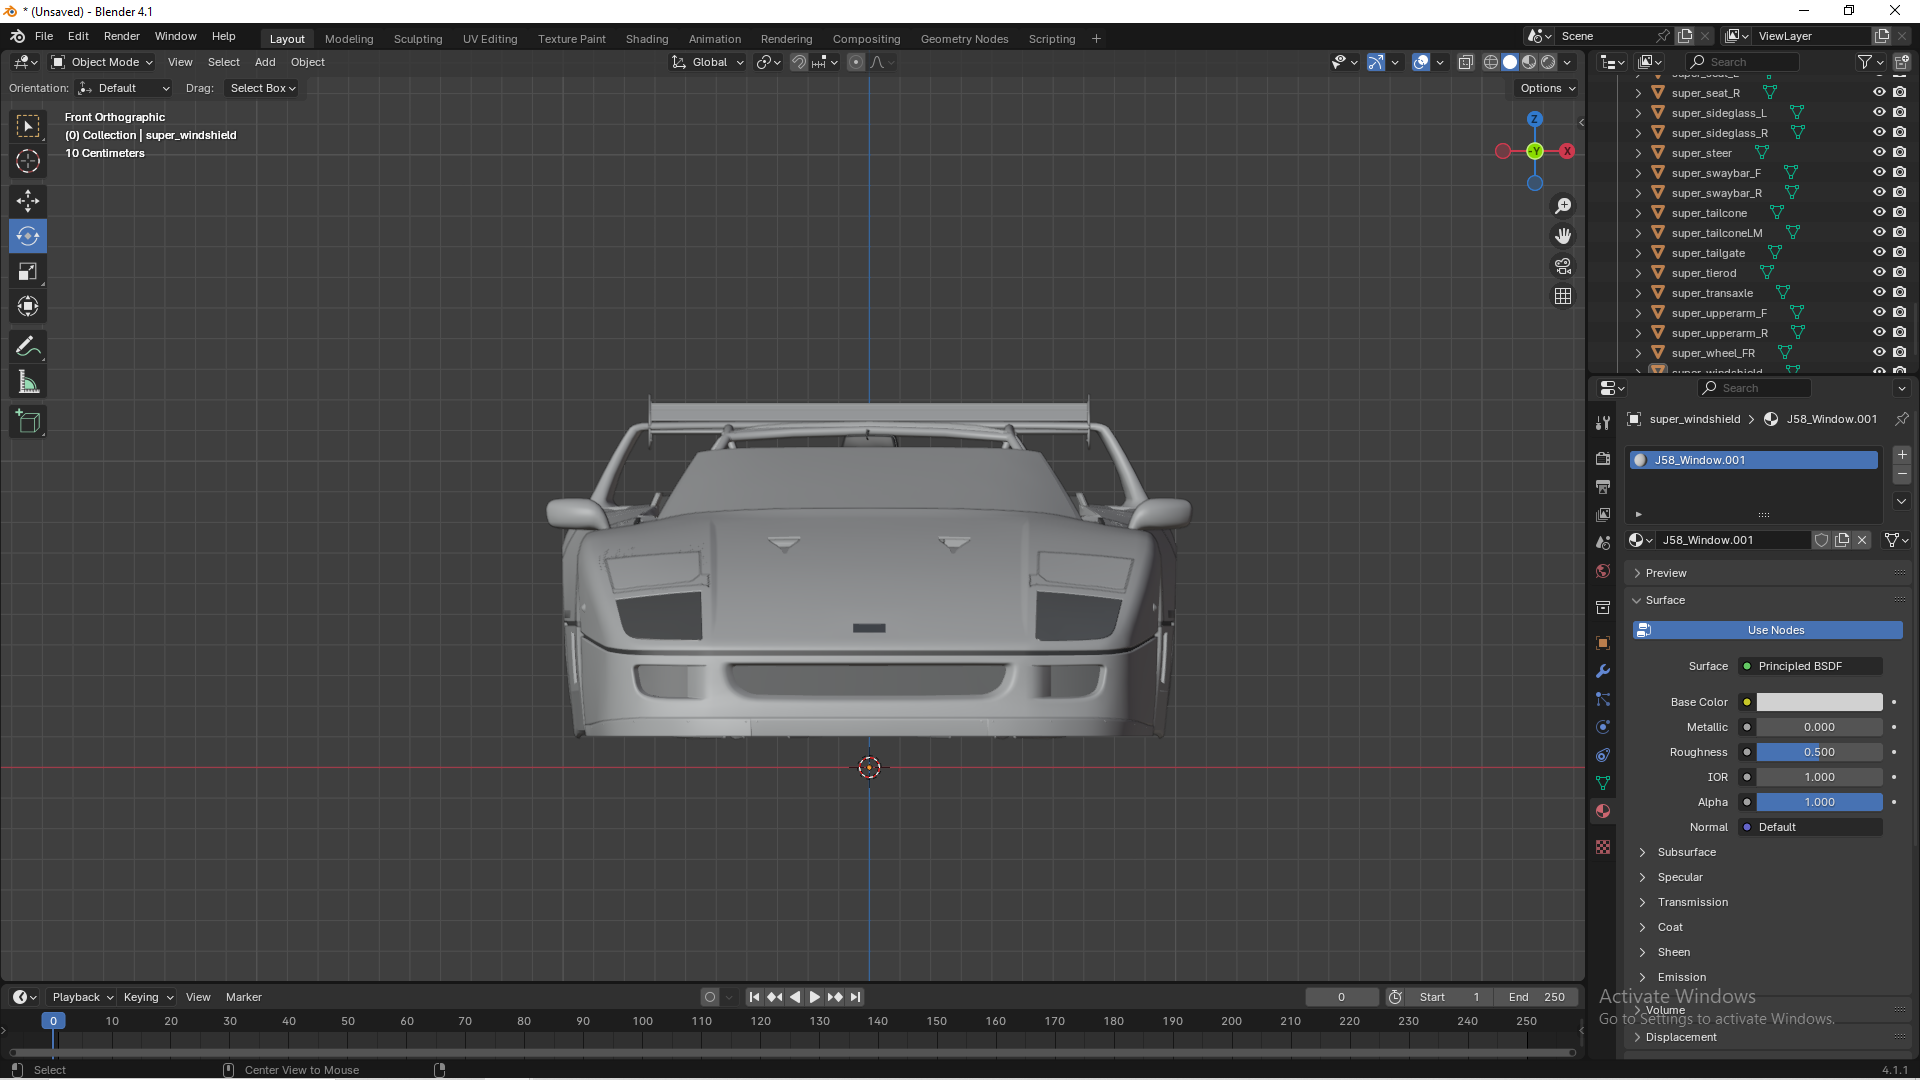
Task: Switch to wireframe viewport shading
Action: click(x=1491, y=62)
